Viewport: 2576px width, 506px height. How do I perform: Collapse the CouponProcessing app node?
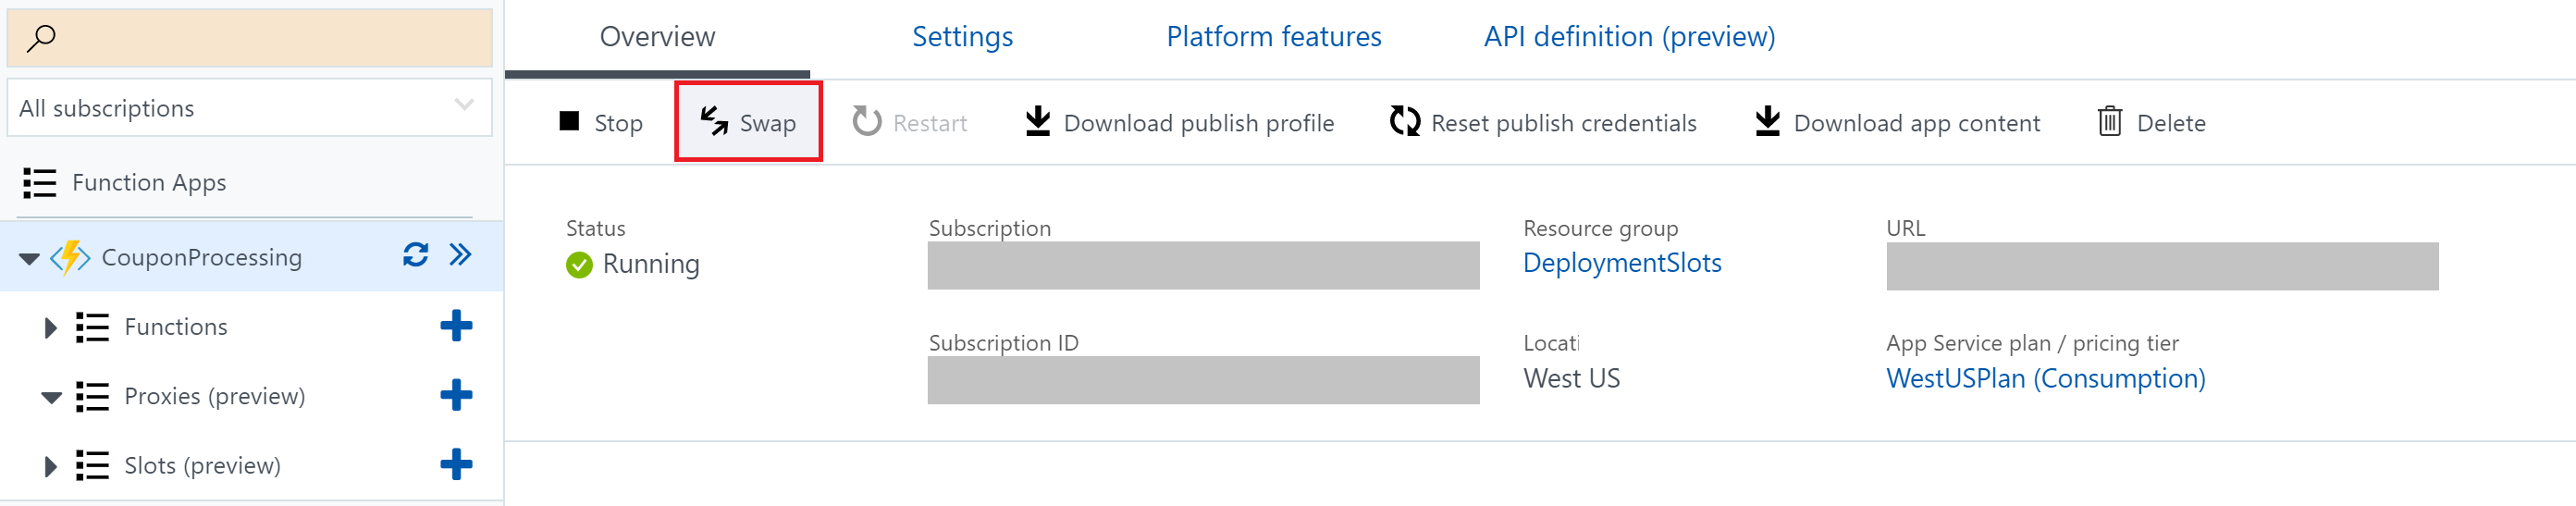(x=30, y=259)
